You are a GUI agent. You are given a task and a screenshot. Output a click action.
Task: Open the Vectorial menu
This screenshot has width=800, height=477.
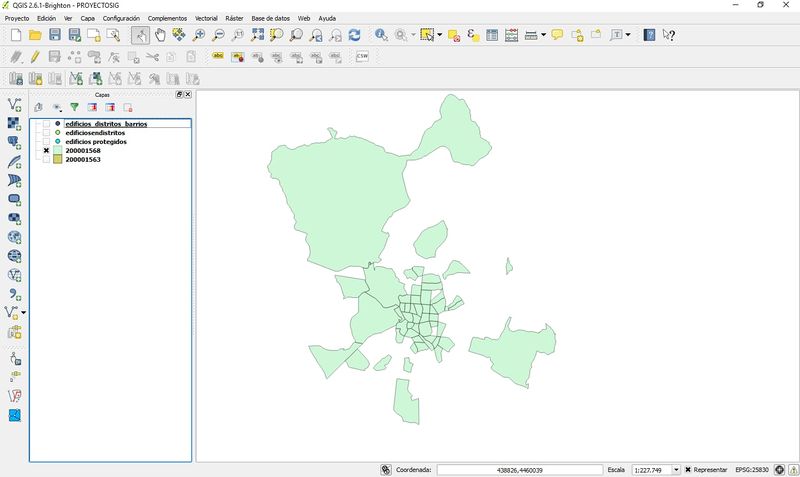tap(206, 19)
